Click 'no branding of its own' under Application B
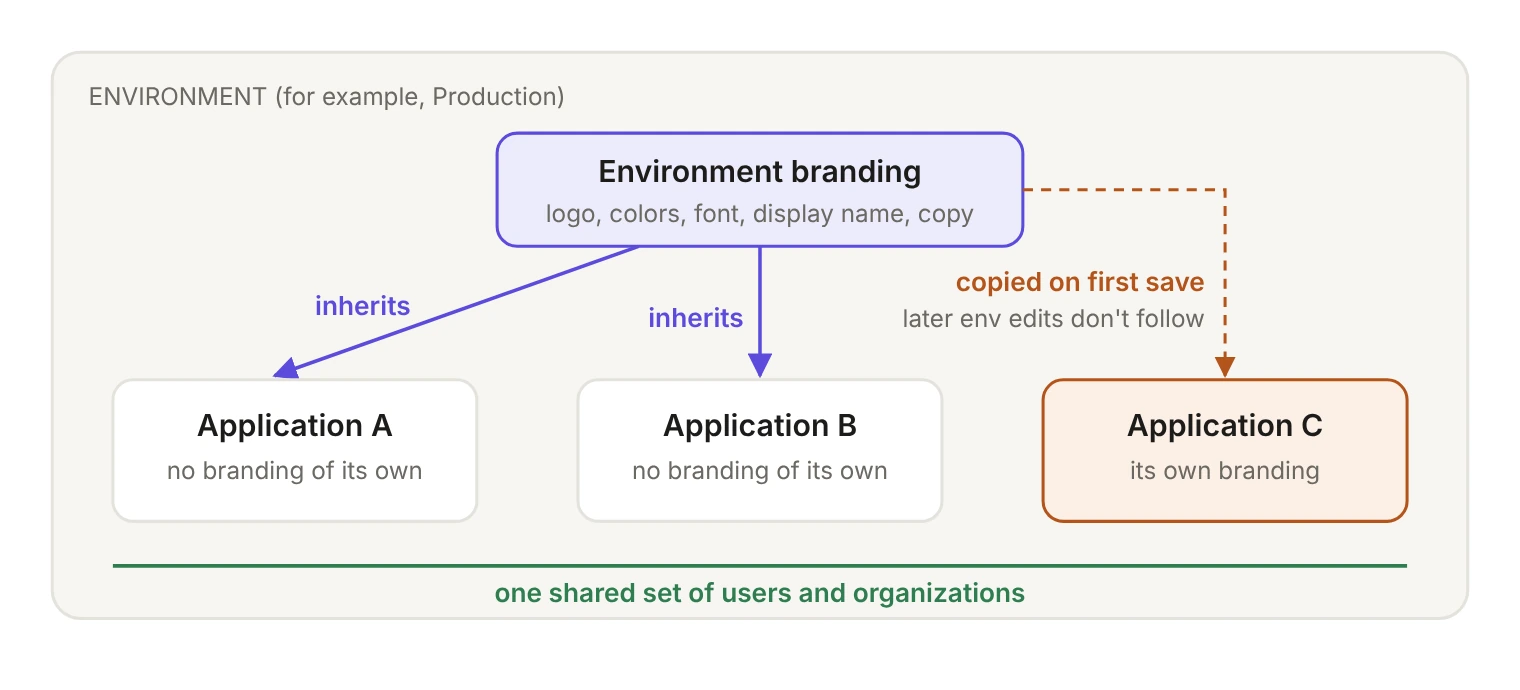This screenshot has height=690, width=1520. click(760, 470)
